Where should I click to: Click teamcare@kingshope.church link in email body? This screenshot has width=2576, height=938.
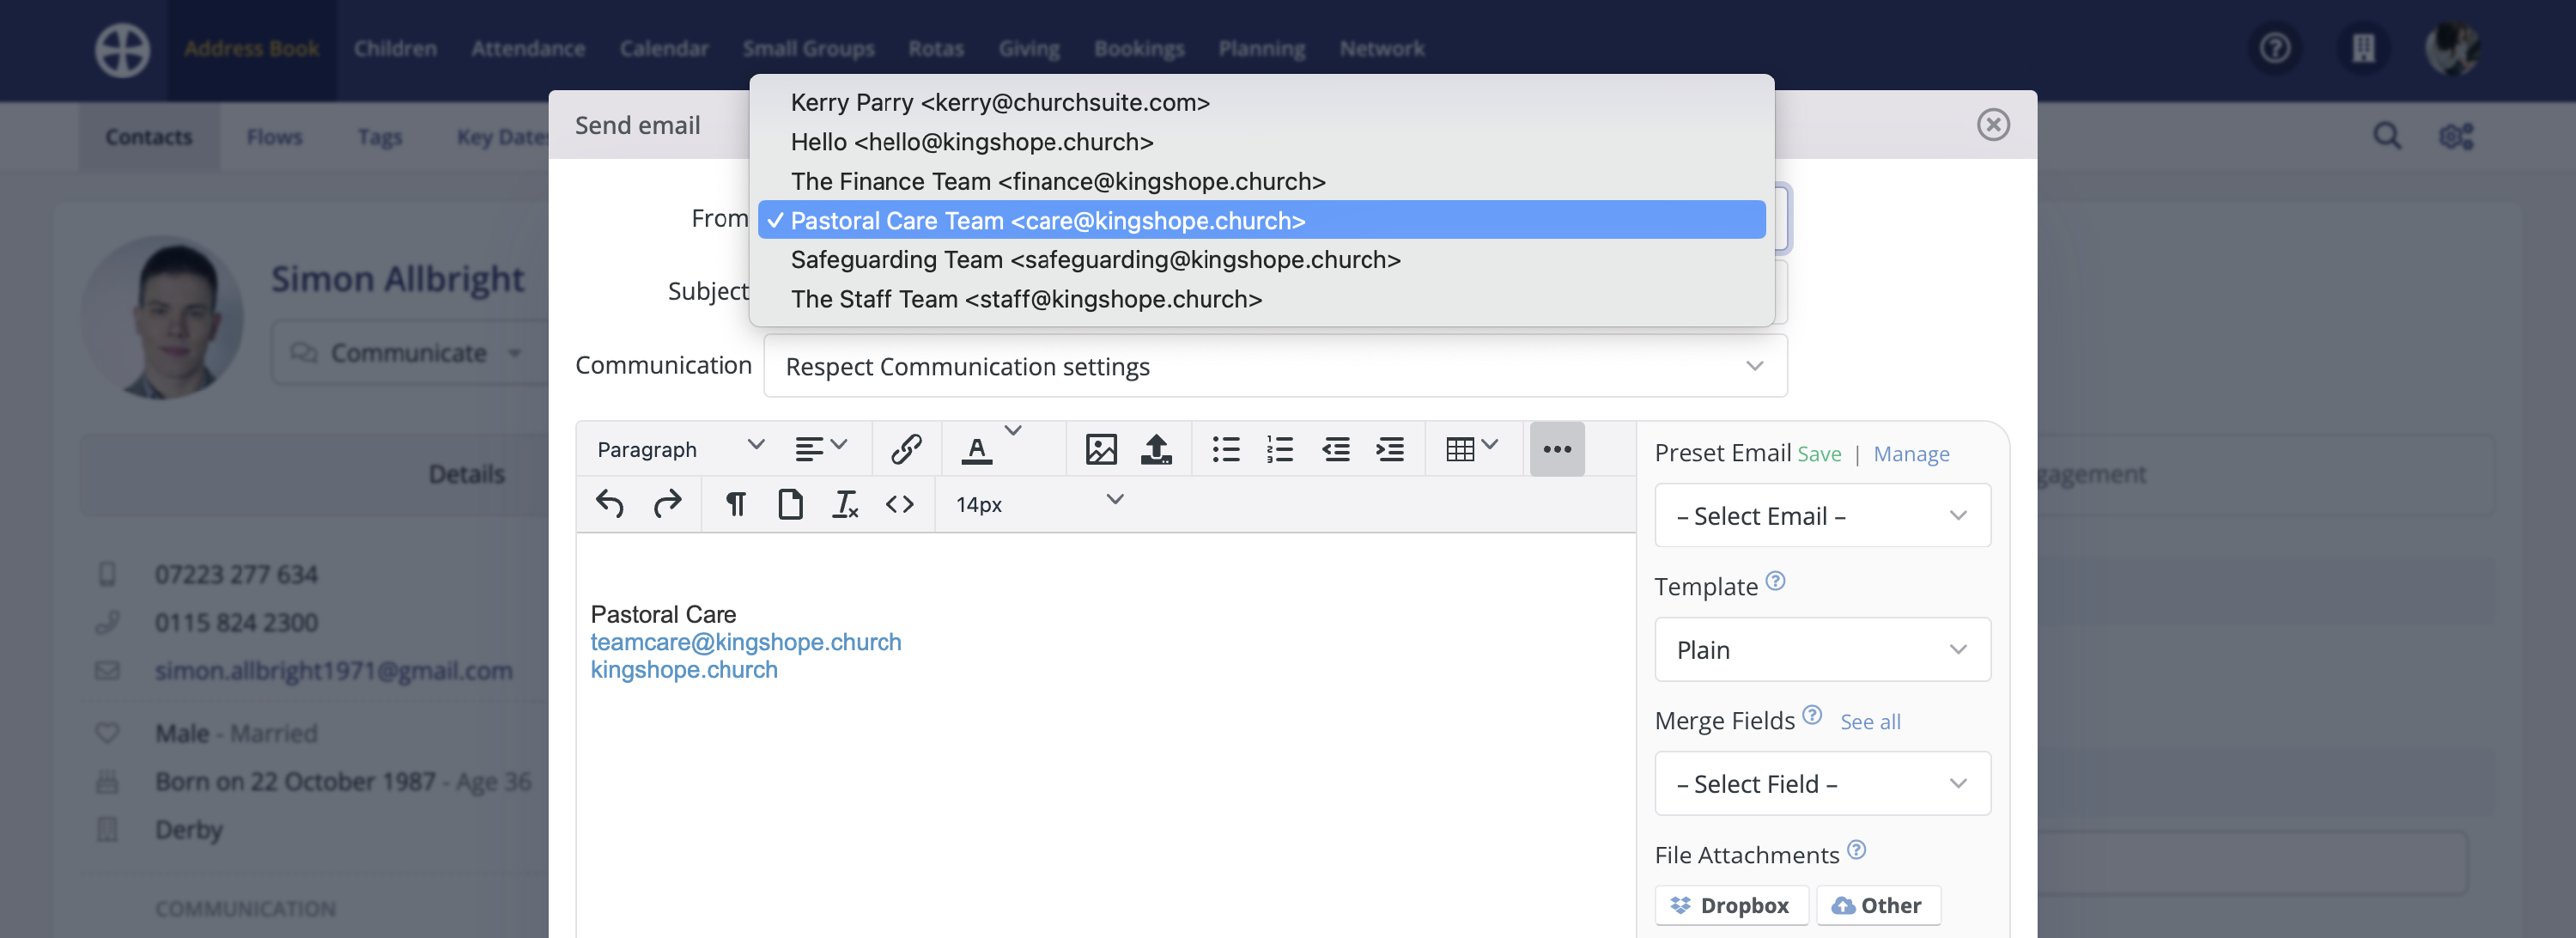coord(746,642)
